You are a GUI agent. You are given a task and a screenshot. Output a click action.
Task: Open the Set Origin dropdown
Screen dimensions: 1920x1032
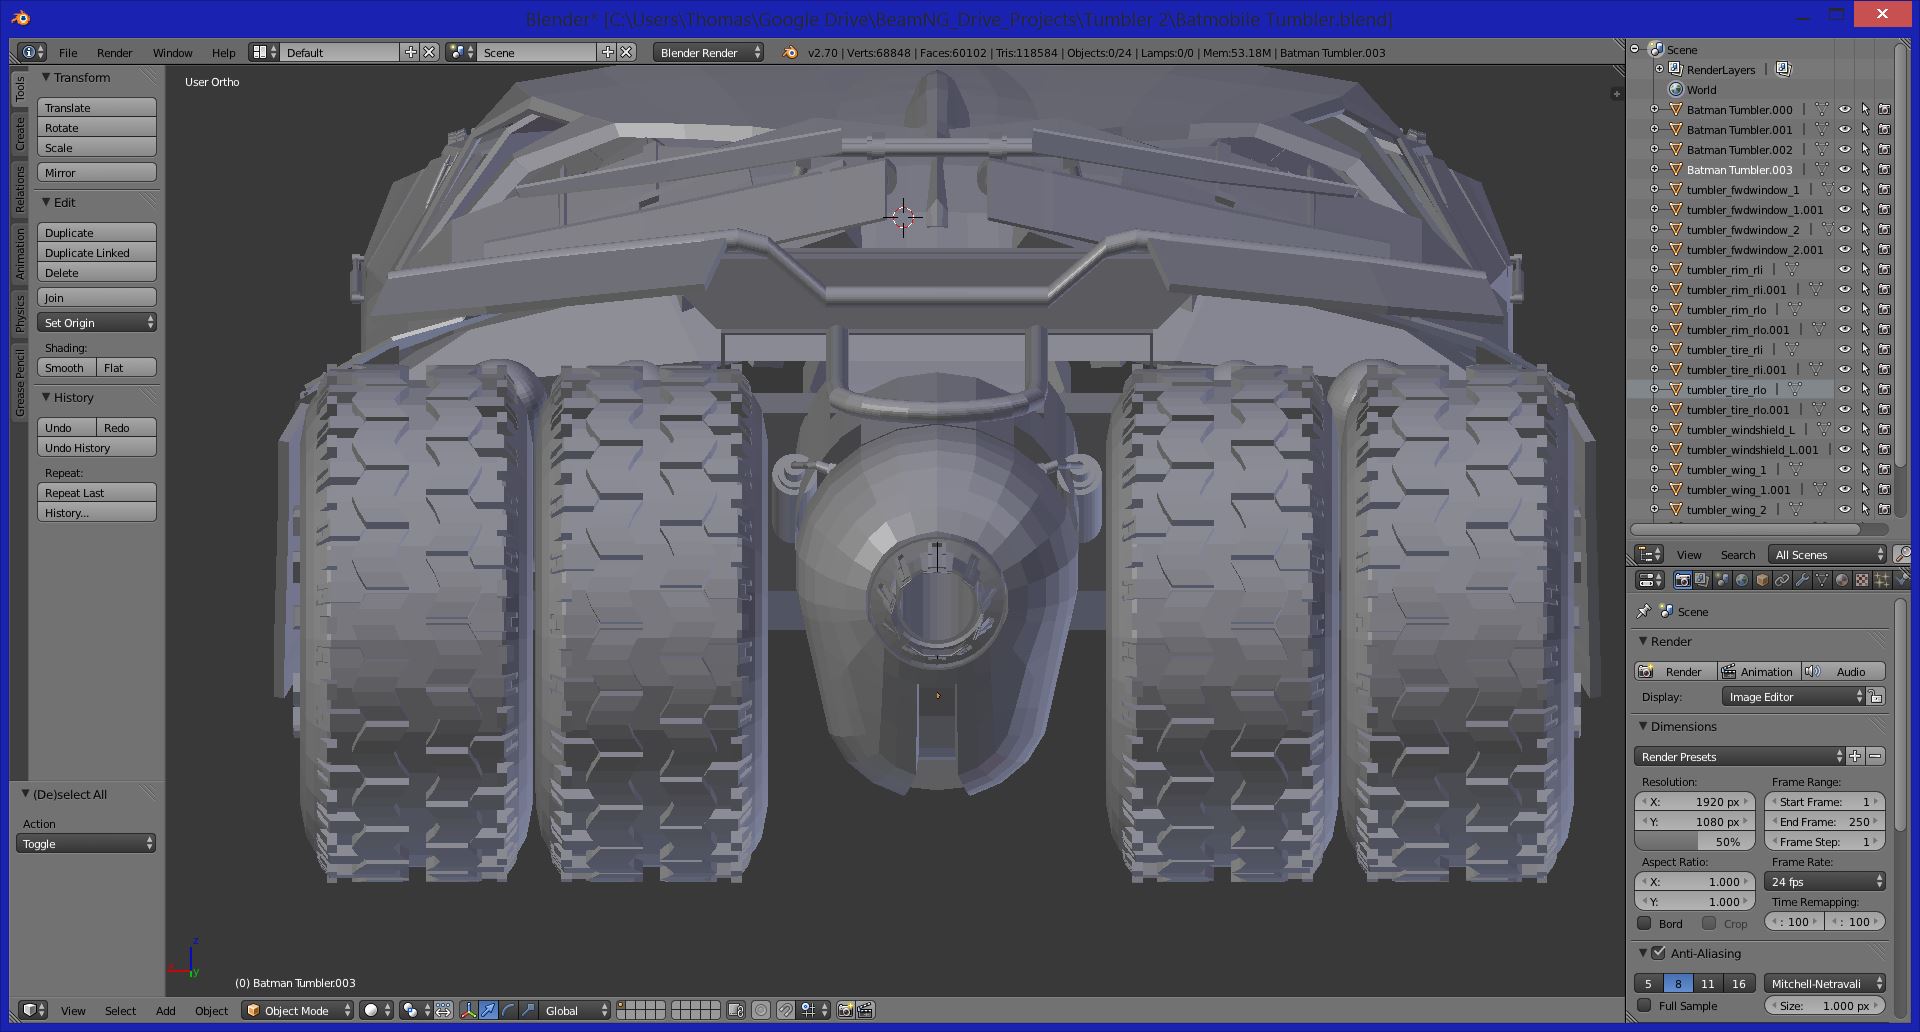(x=97, y=322)
